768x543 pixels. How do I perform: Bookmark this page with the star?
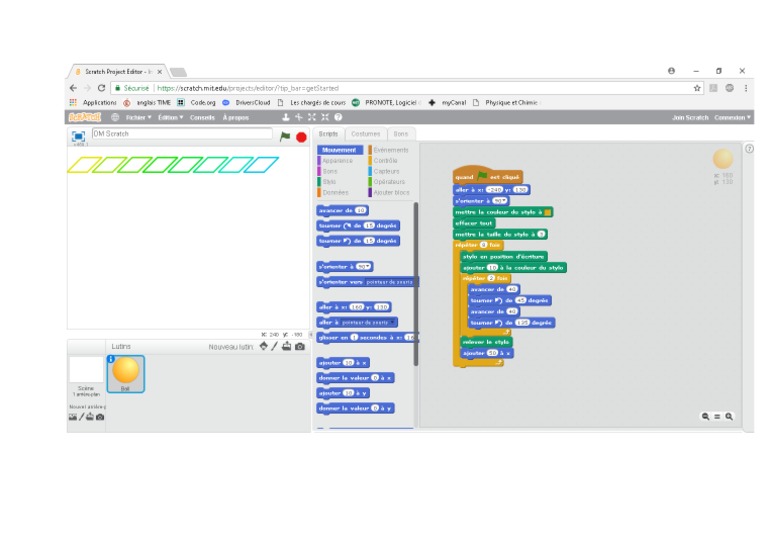pos(697,88)
